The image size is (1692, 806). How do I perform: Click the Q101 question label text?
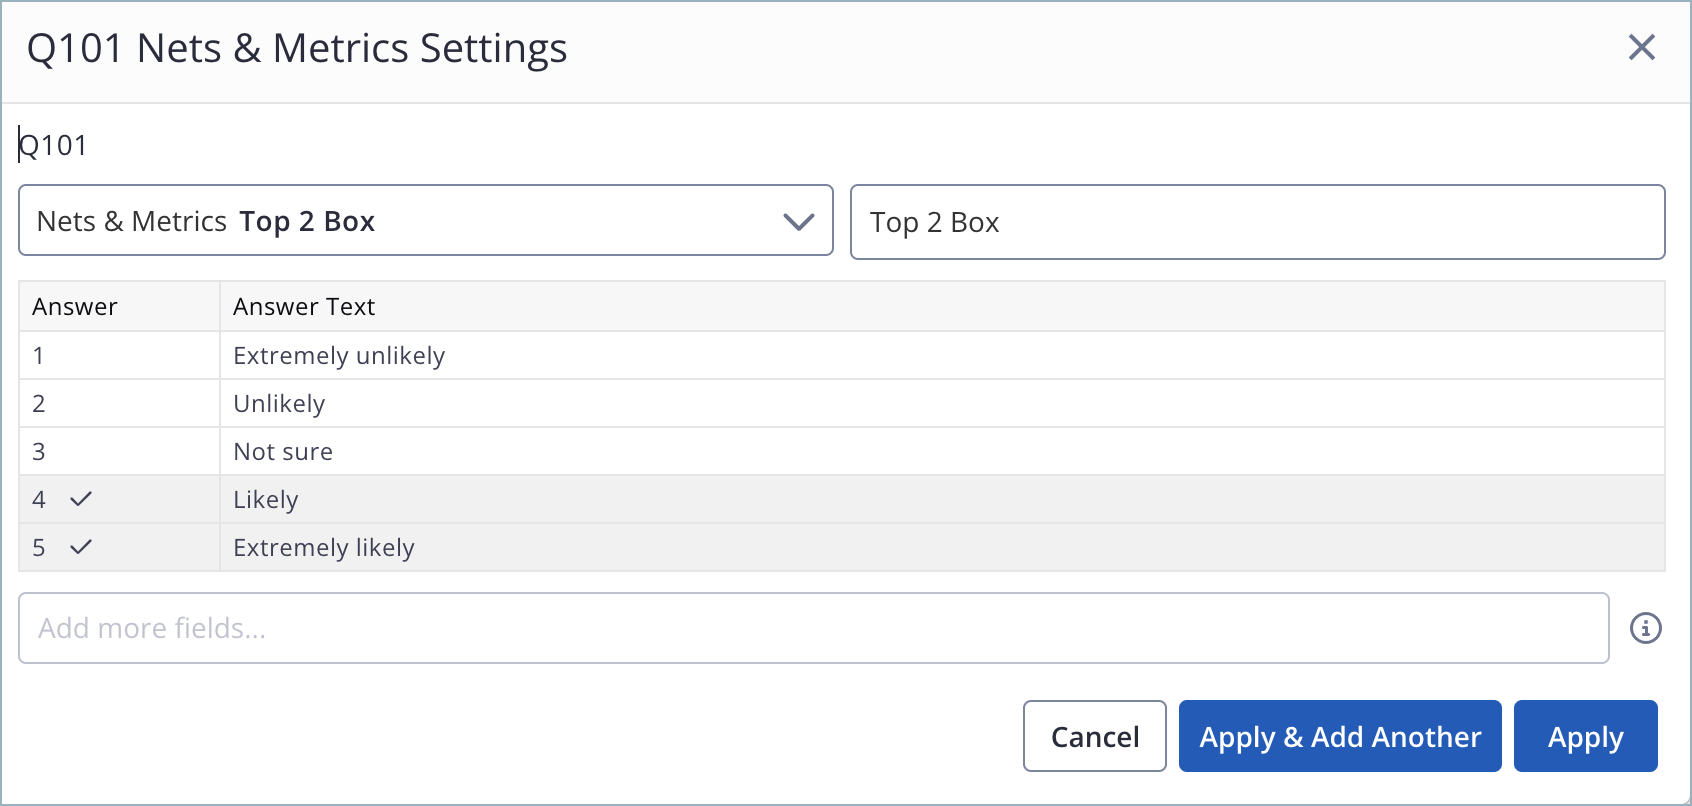pos(54,146)
